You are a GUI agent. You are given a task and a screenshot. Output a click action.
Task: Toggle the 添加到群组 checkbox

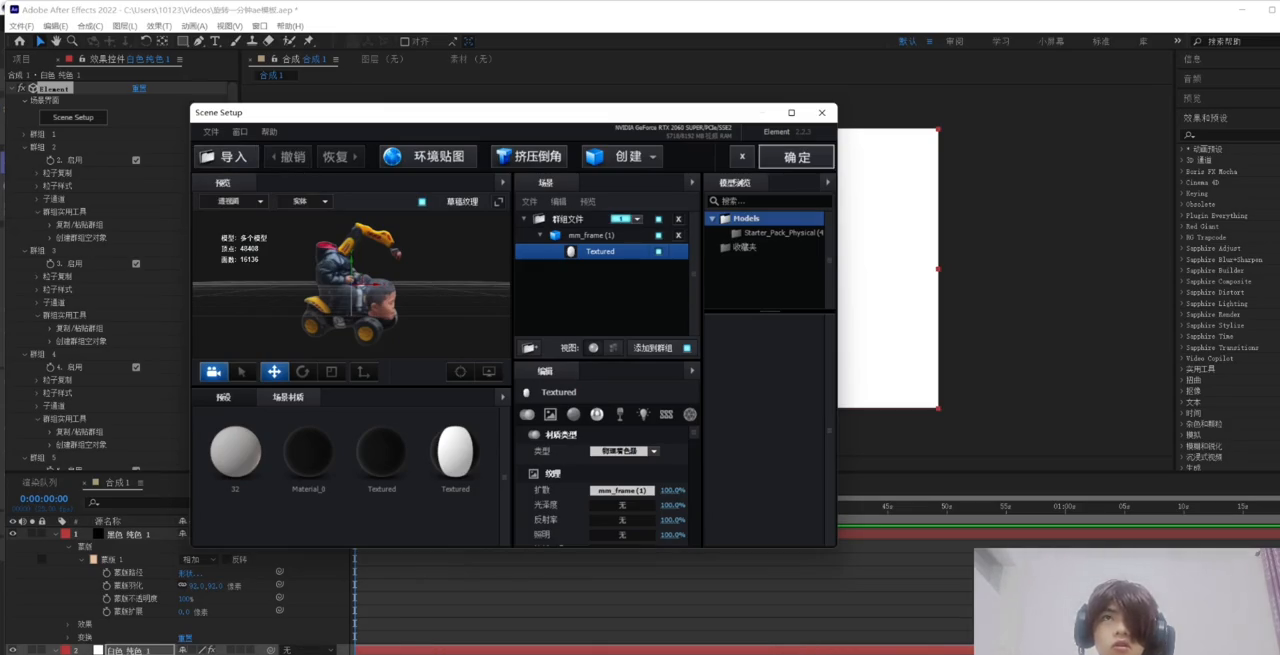[687, 348]
